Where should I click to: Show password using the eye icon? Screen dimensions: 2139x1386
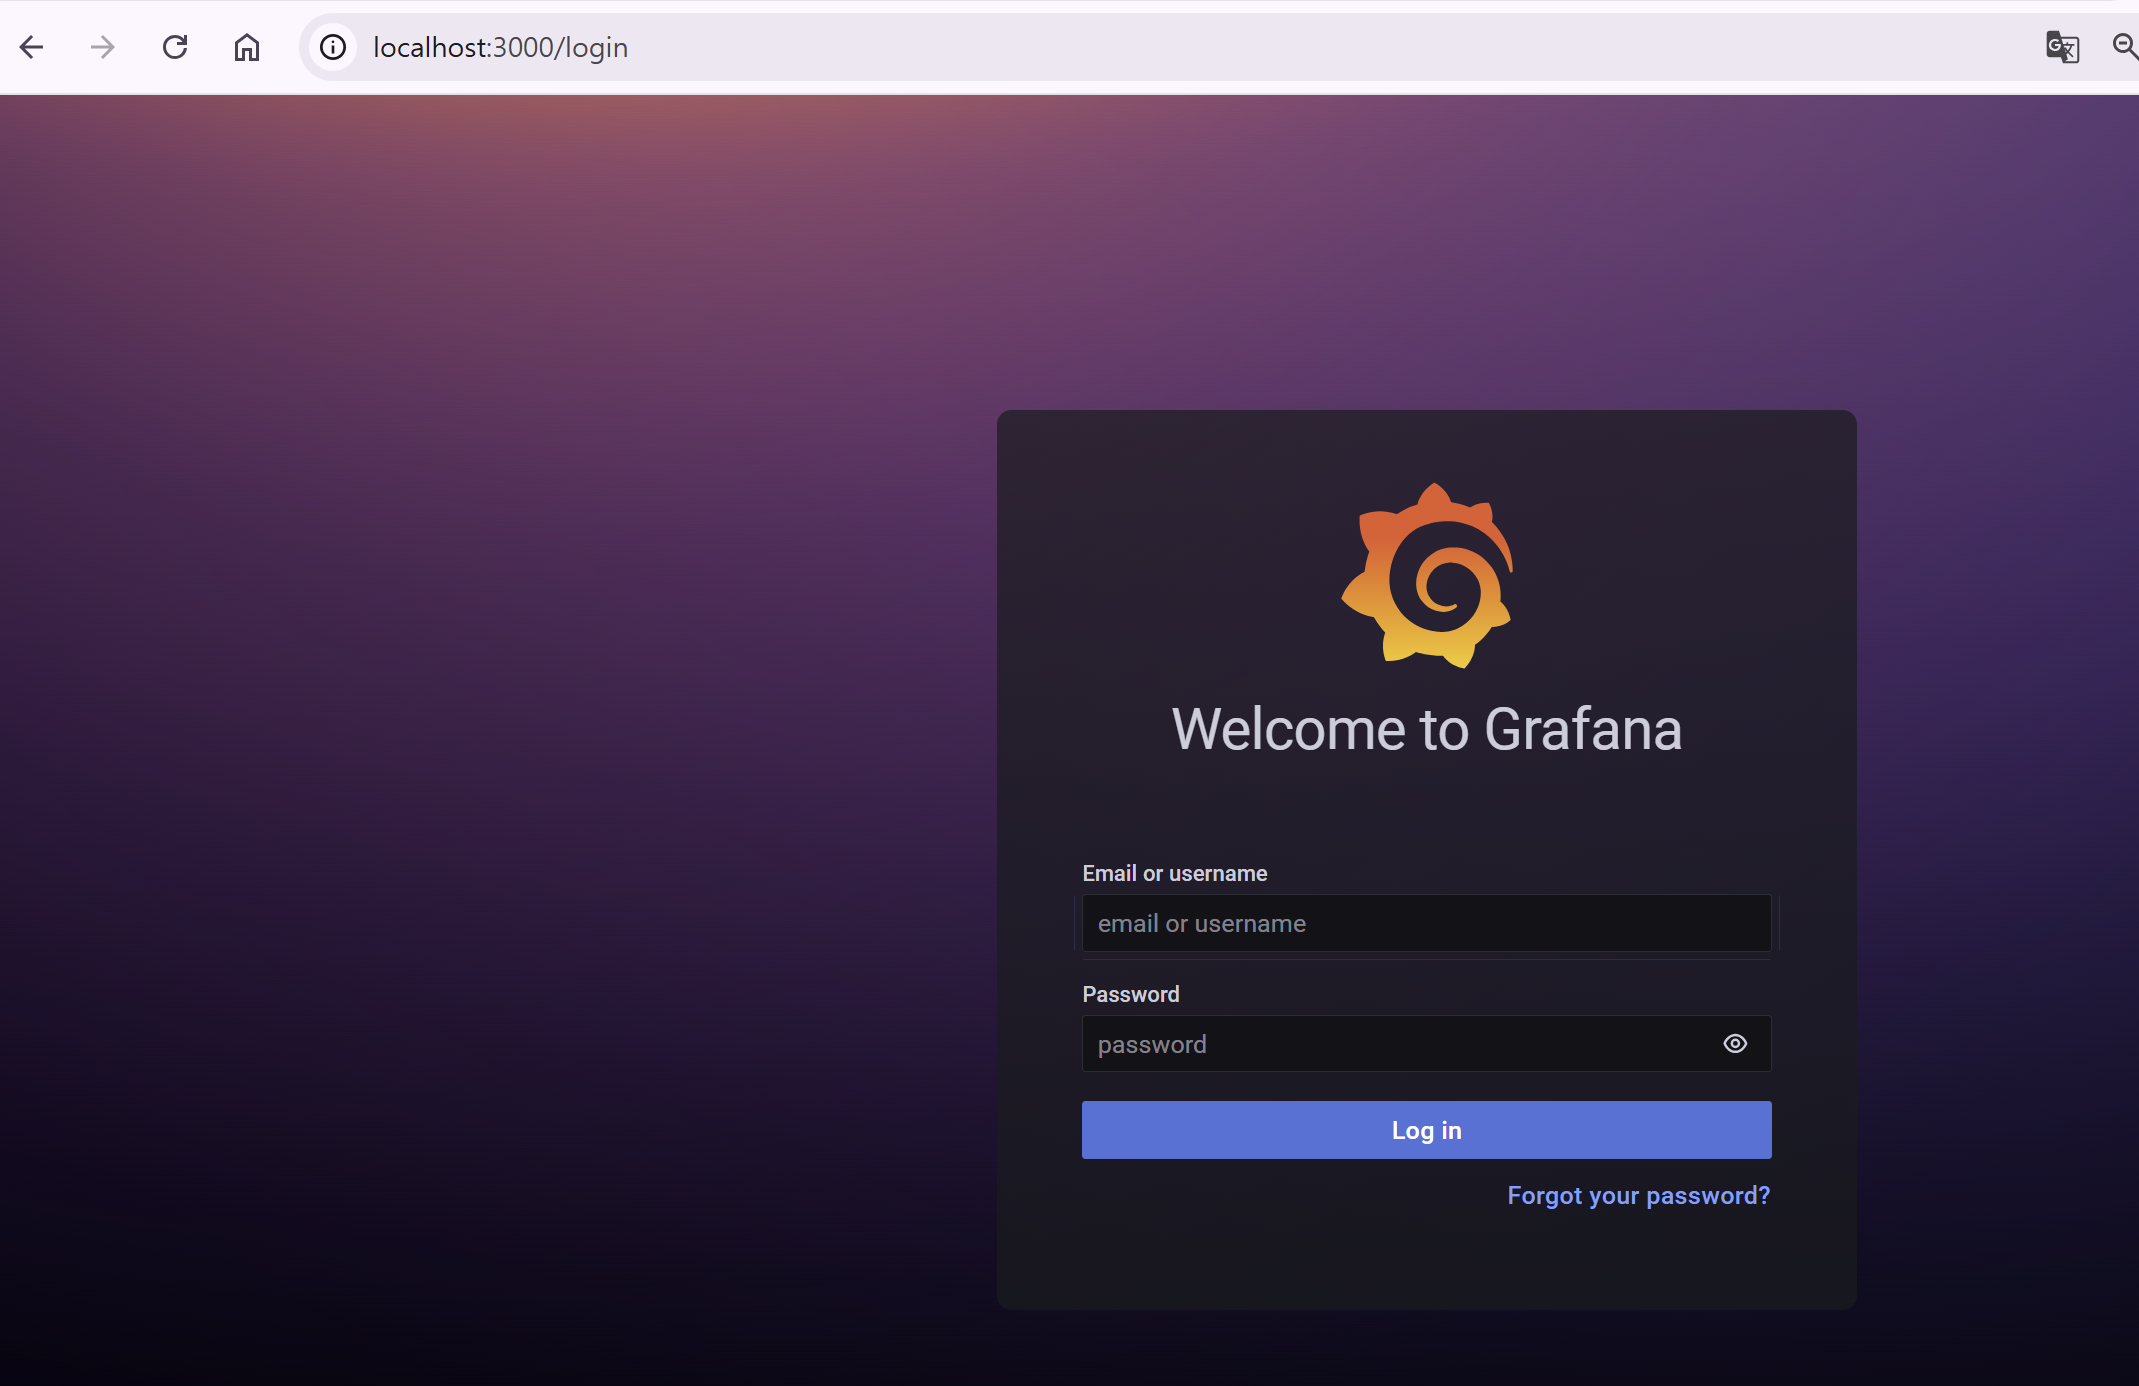click(1735, 1044)
